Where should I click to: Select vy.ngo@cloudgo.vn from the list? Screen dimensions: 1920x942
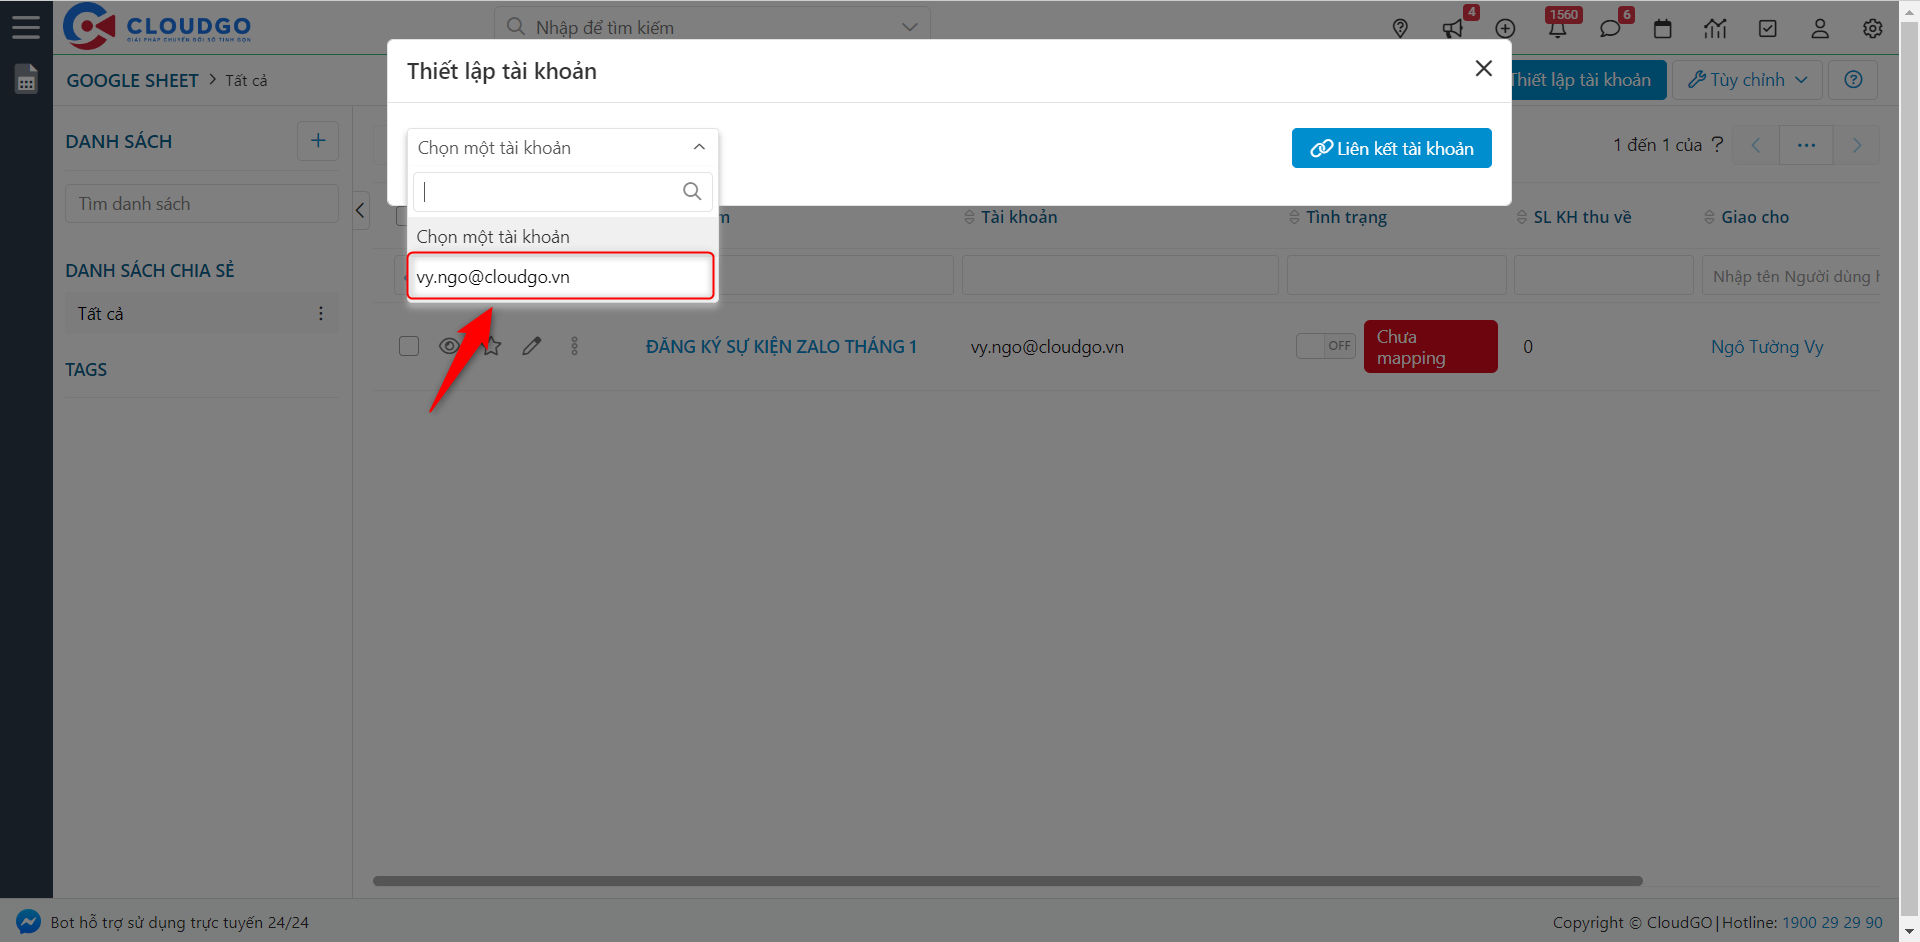(x=560, y=277)
